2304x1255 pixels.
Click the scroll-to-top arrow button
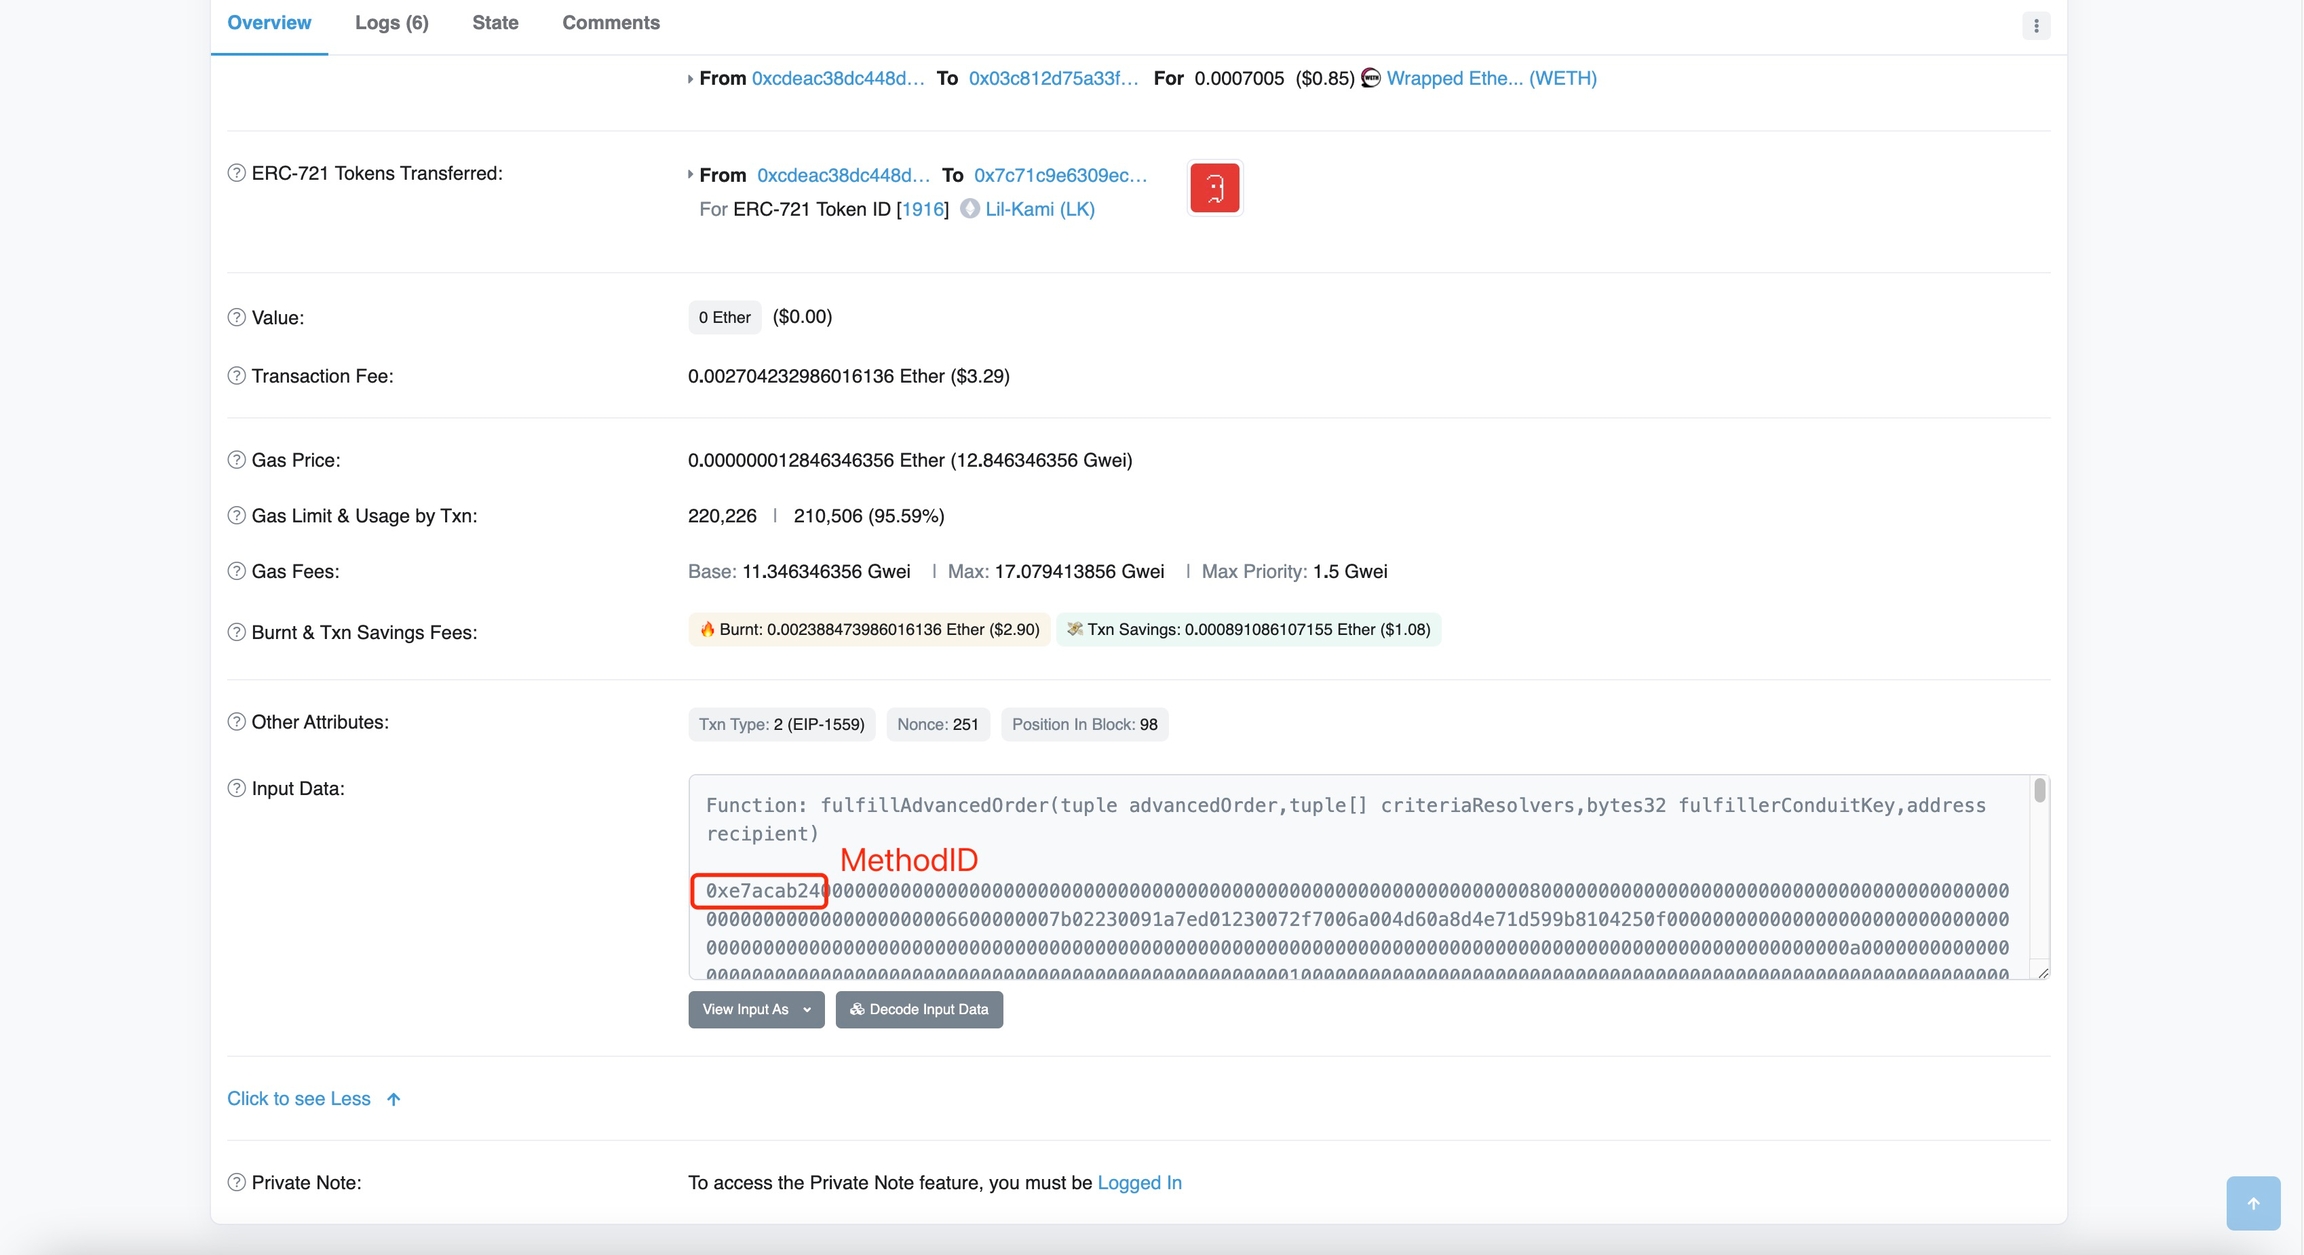click(2252, 1203)
